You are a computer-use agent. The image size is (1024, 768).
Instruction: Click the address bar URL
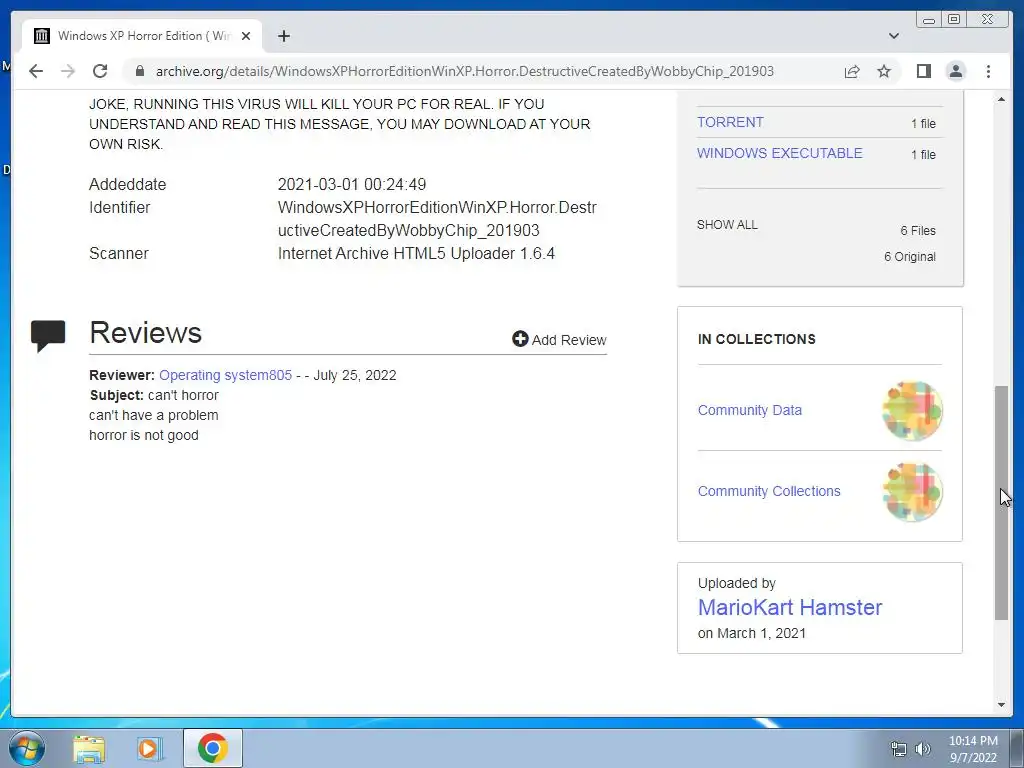point(464,71)
